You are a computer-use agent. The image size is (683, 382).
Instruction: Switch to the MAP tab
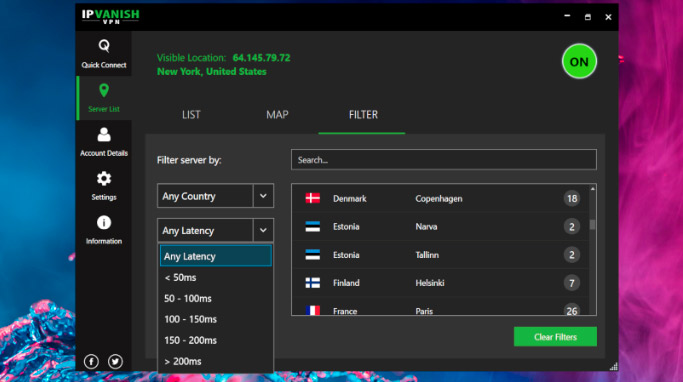(x=277, y=115)
